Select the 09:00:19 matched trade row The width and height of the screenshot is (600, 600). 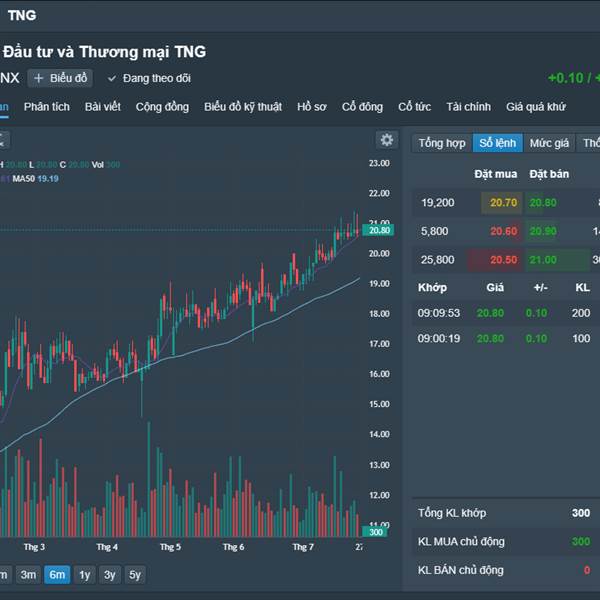coord(506,338)
